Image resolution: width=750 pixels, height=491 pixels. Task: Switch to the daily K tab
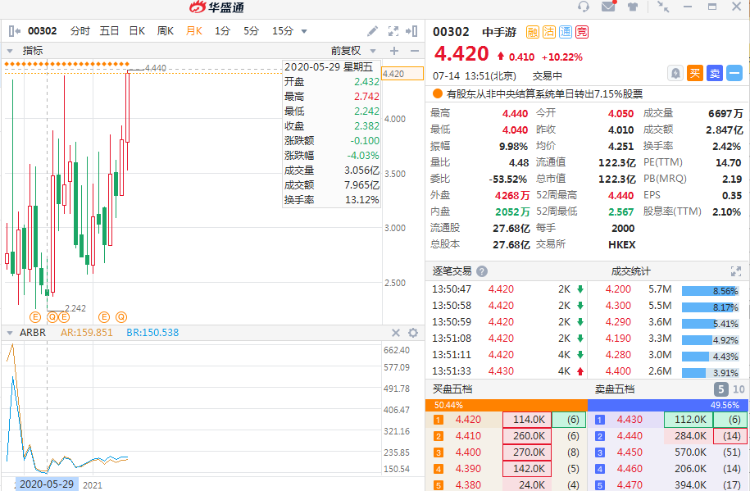[x=137, y=31]
